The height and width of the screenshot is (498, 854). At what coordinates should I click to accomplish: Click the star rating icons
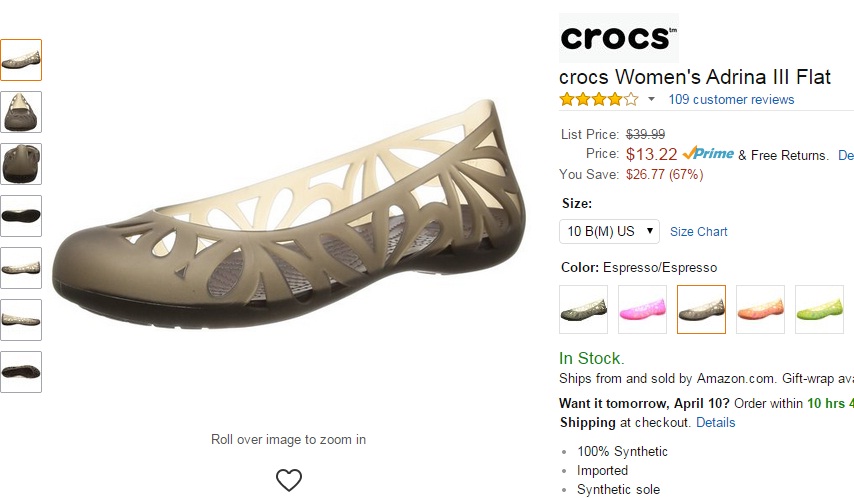pyautogui.click(x=598, y=99)
